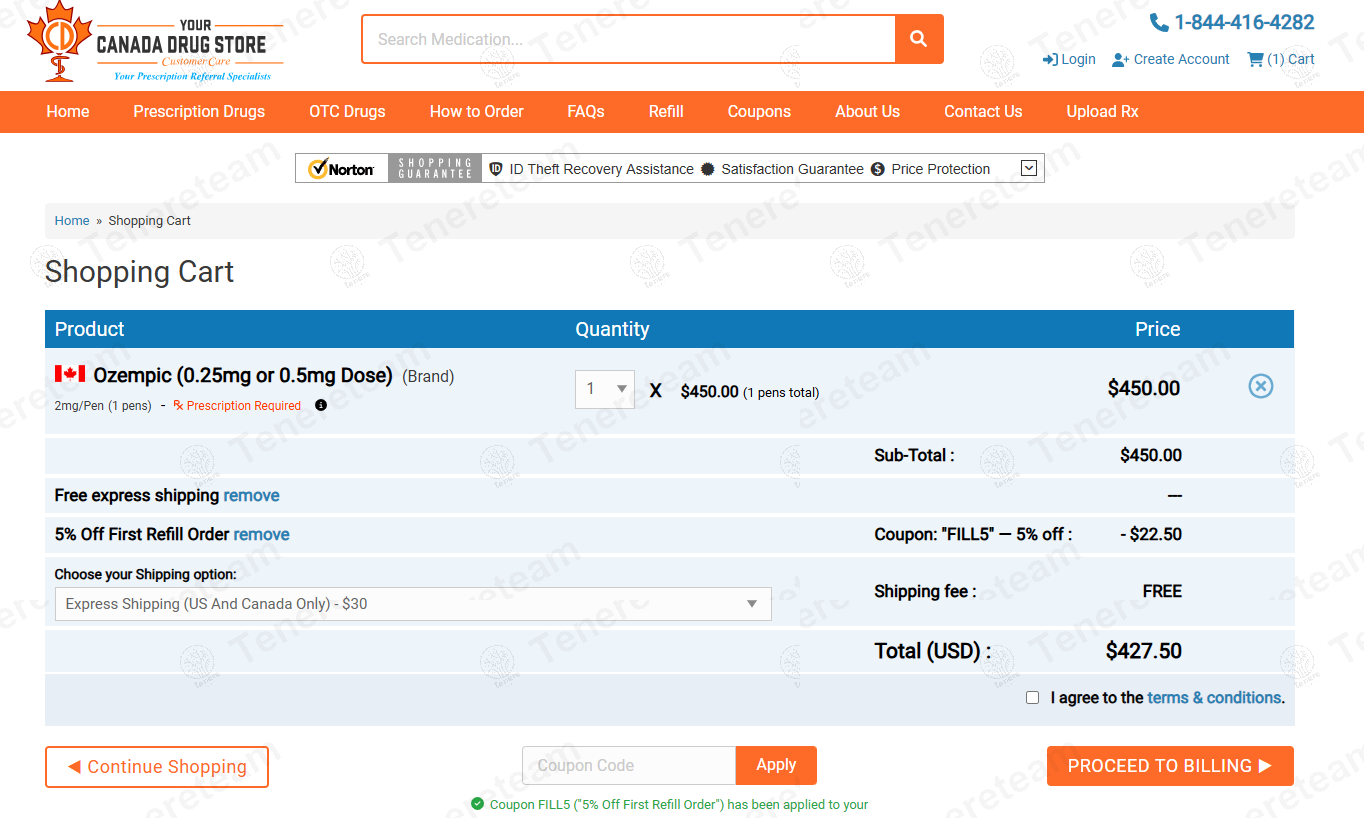Click the 1-844-416-4282 phone number
The image size is (1364, 818).
1244,22
